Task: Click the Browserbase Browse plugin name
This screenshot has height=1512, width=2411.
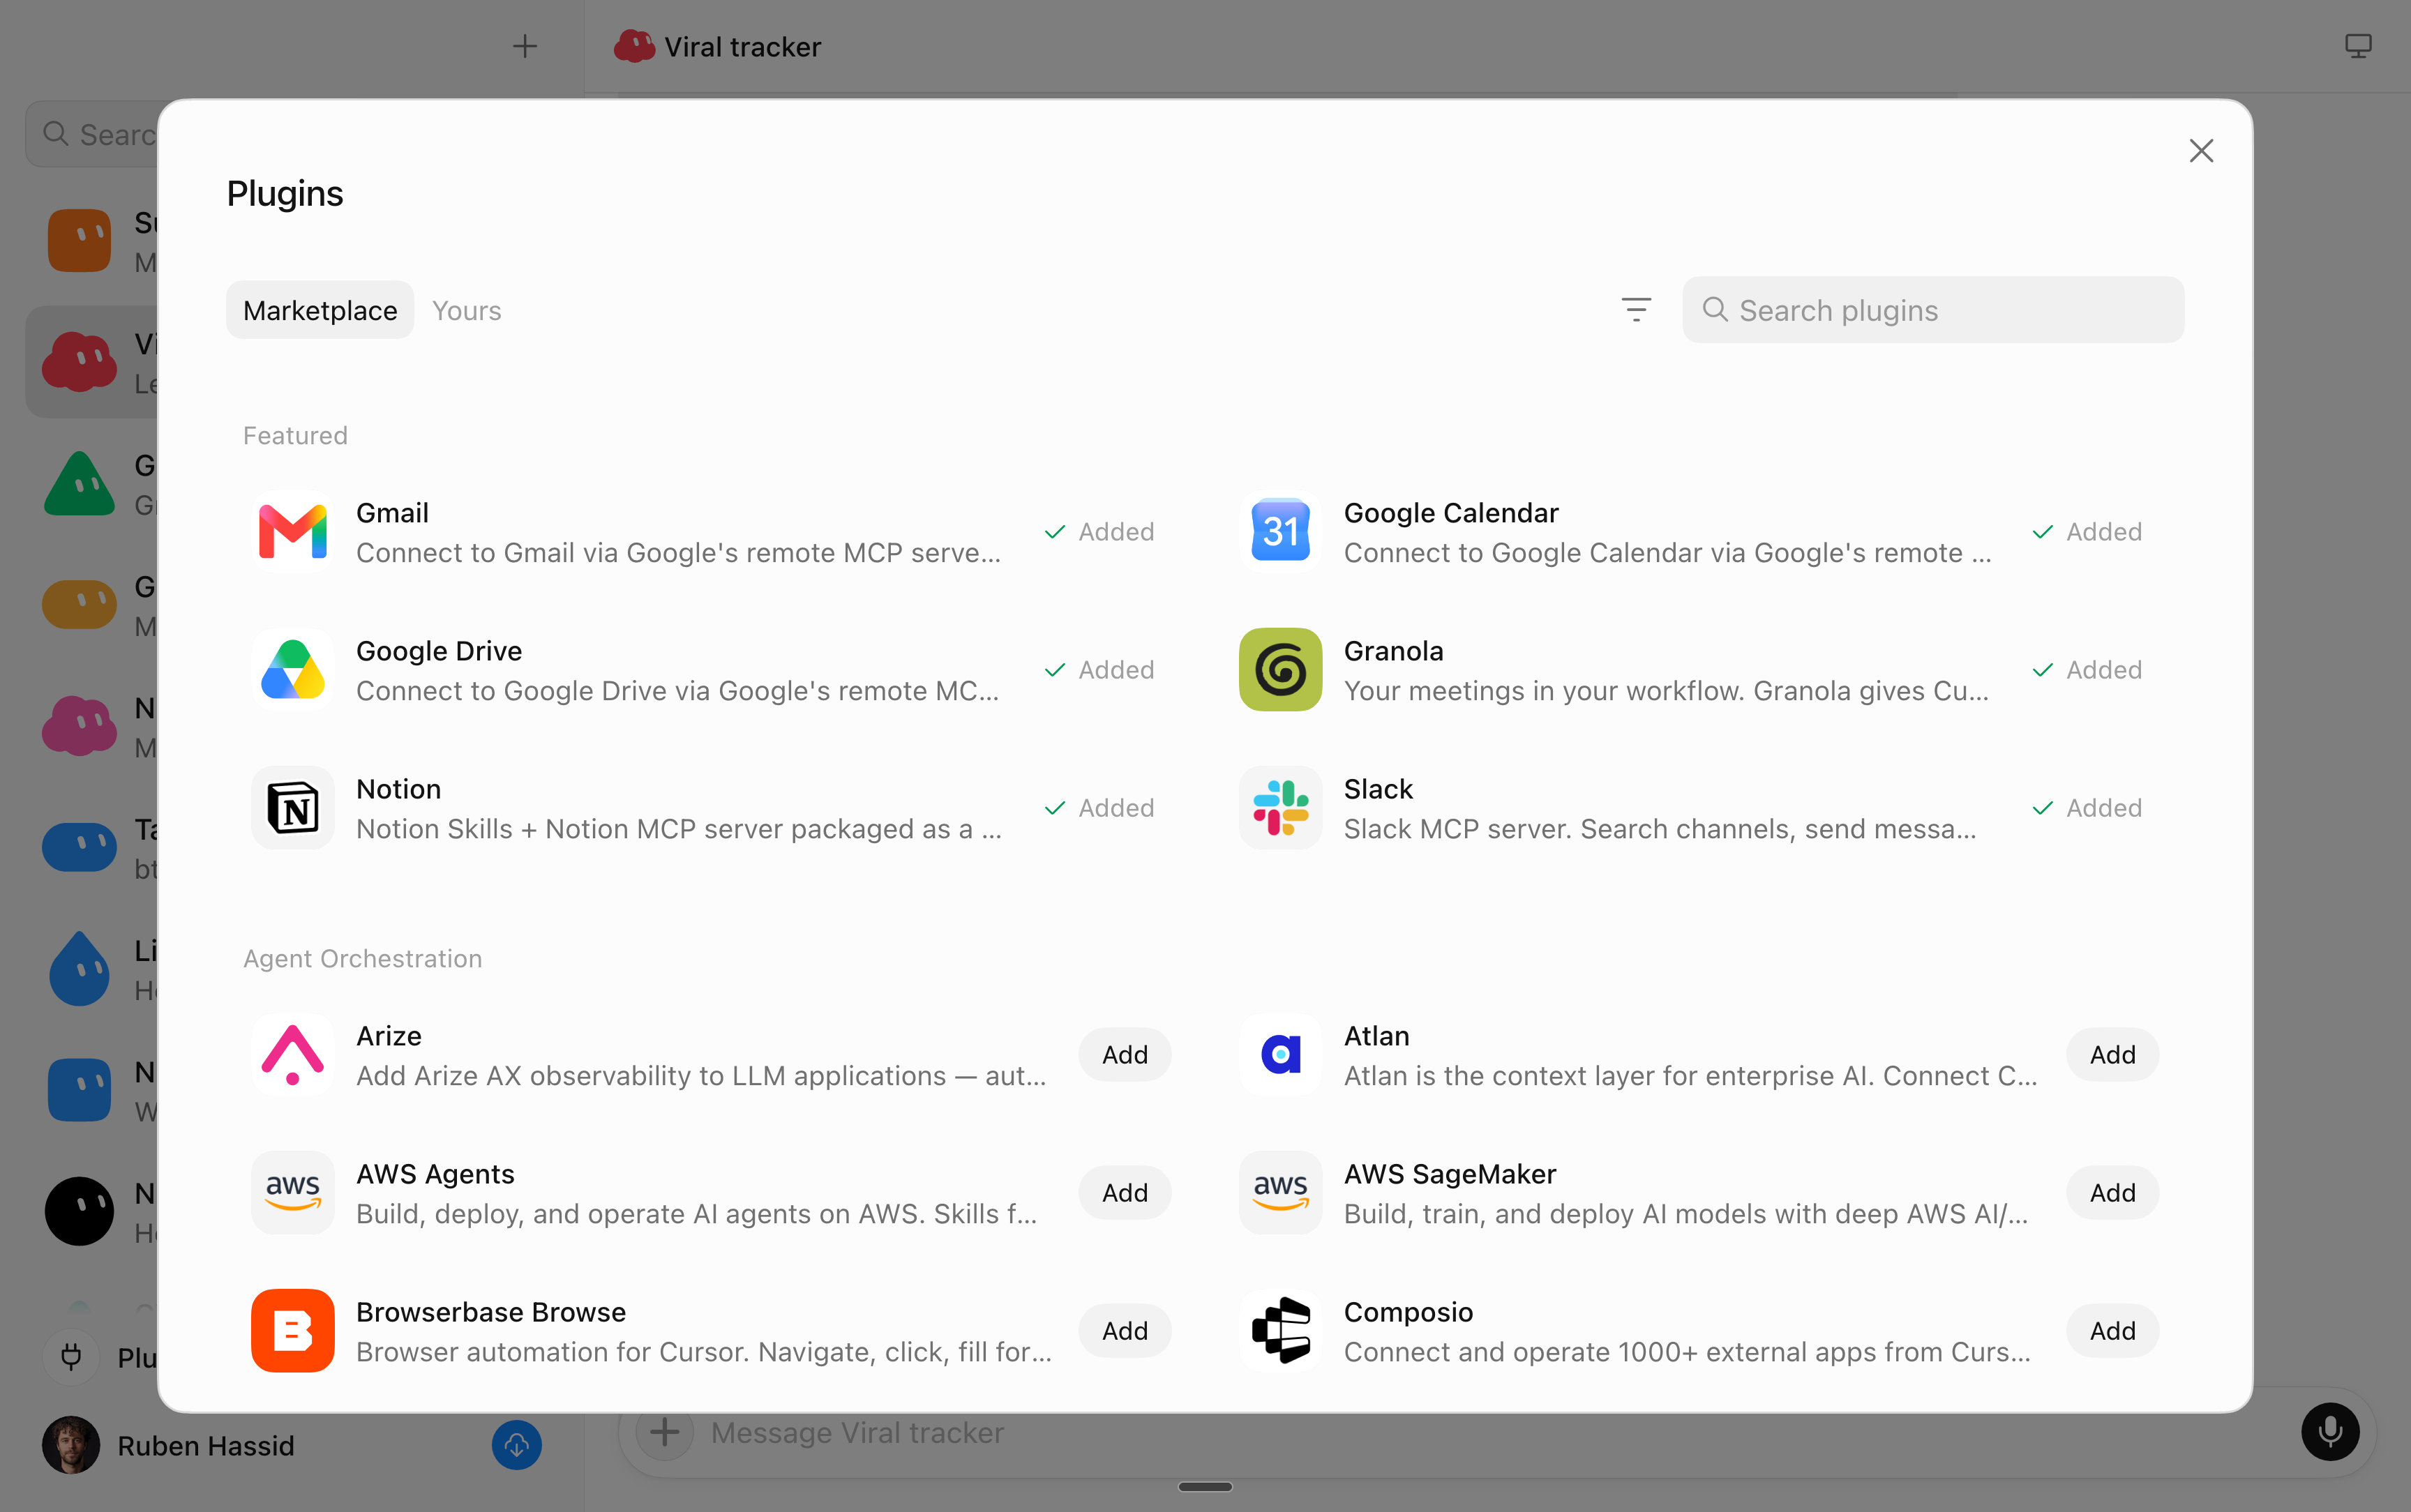Action: (491, 1311)
